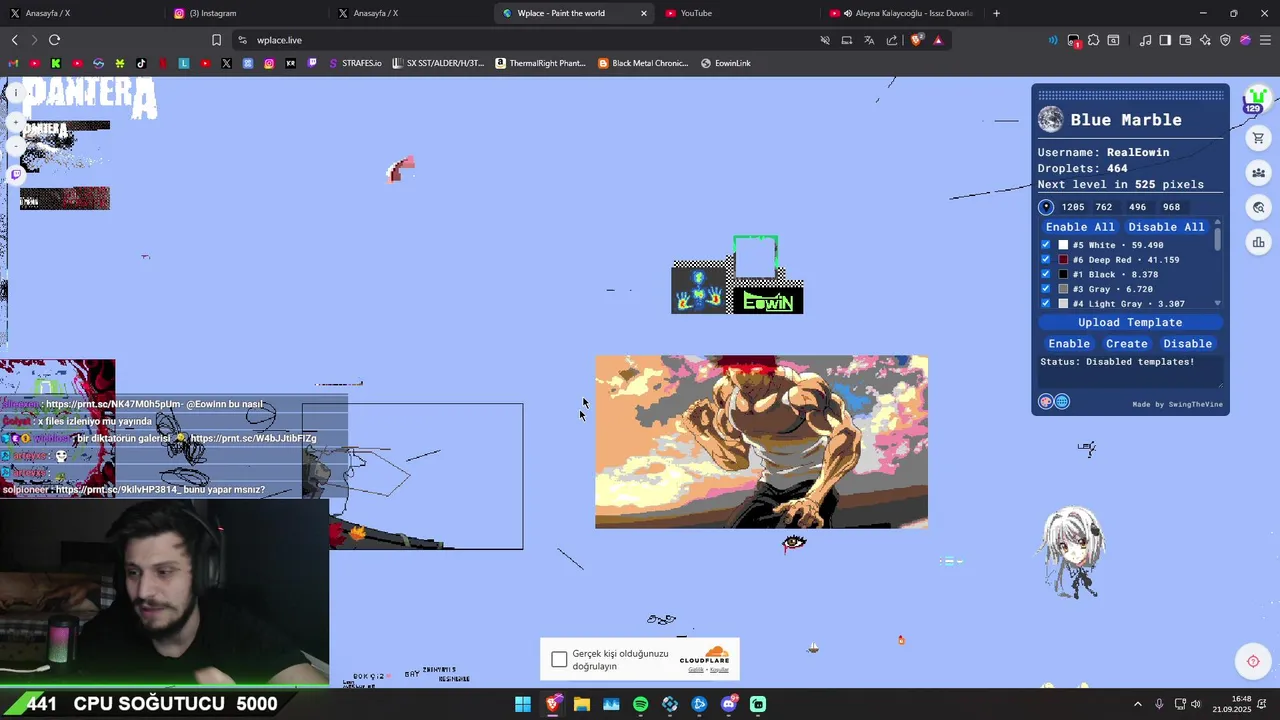The width and height of the screenshot is (1280, 720).
Task: Open Brave Leo AI sparkle icon
Action: [x=1205, y=40]
